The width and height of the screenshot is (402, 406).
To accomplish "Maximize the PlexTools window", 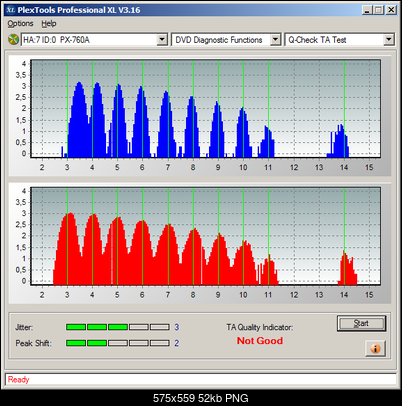I will pyautogui.click(x=378, y=10).
